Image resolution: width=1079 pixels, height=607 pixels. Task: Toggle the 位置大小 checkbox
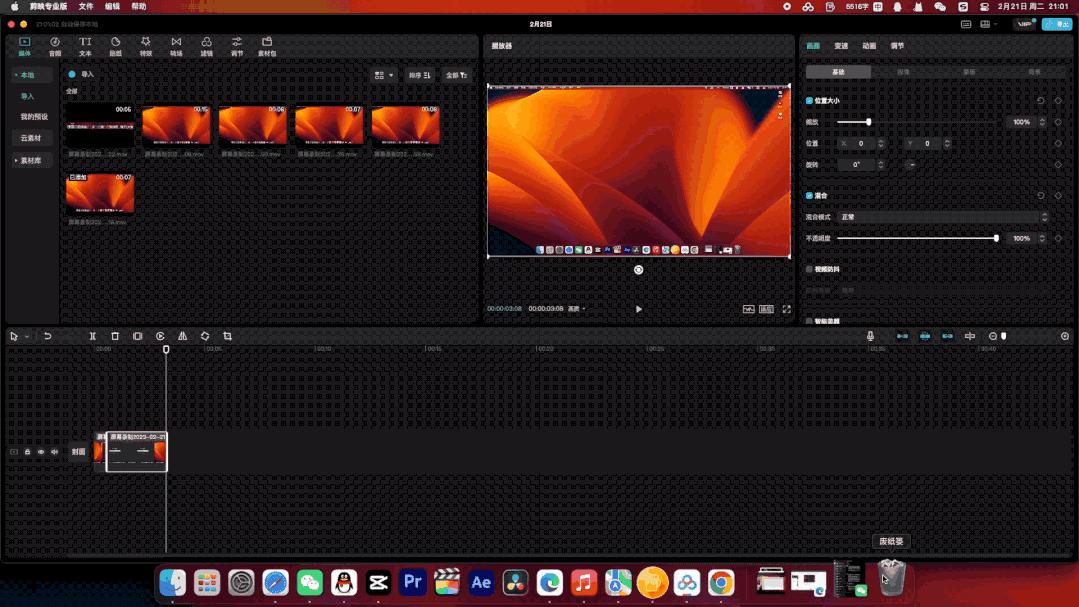pos(809,101)
